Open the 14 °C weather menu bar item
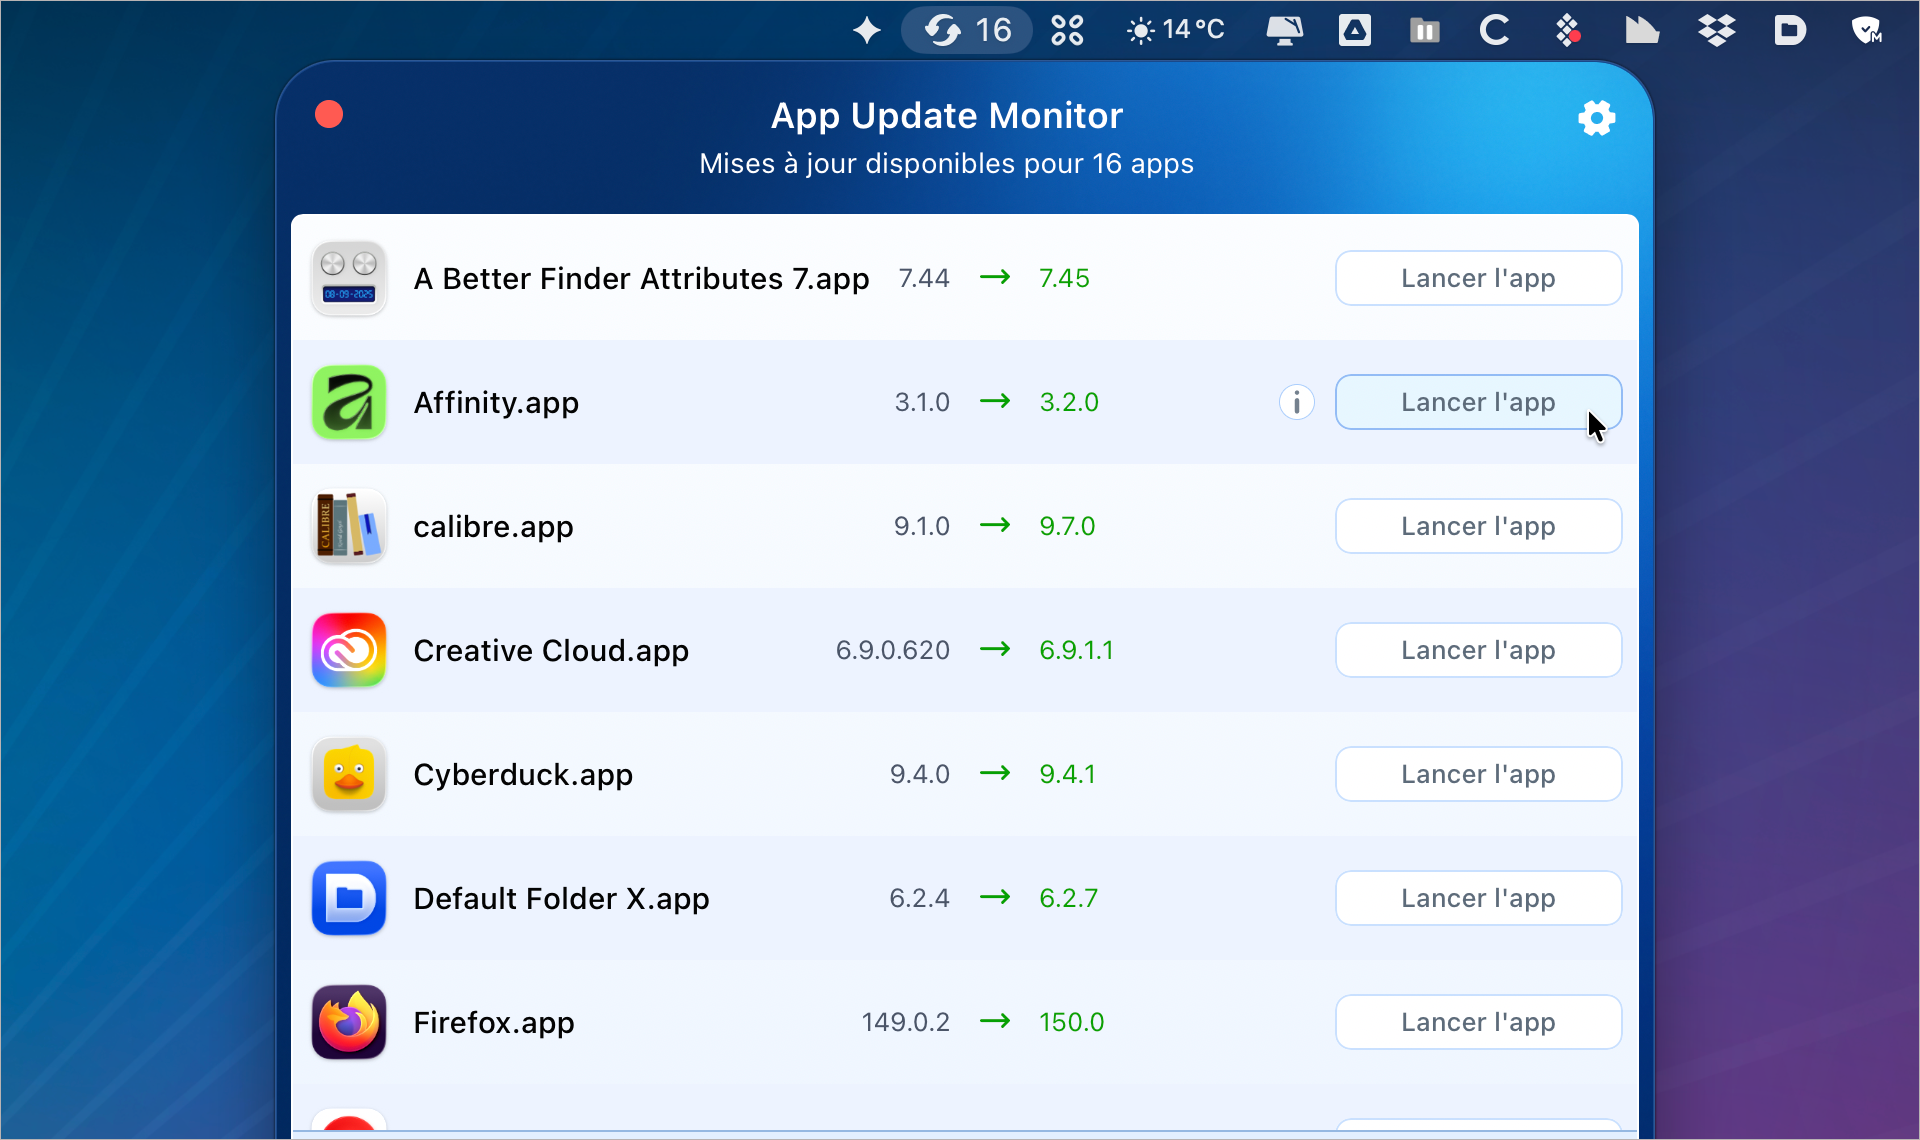This screenshot has height=1140, width=1920. coord(1175,30)
